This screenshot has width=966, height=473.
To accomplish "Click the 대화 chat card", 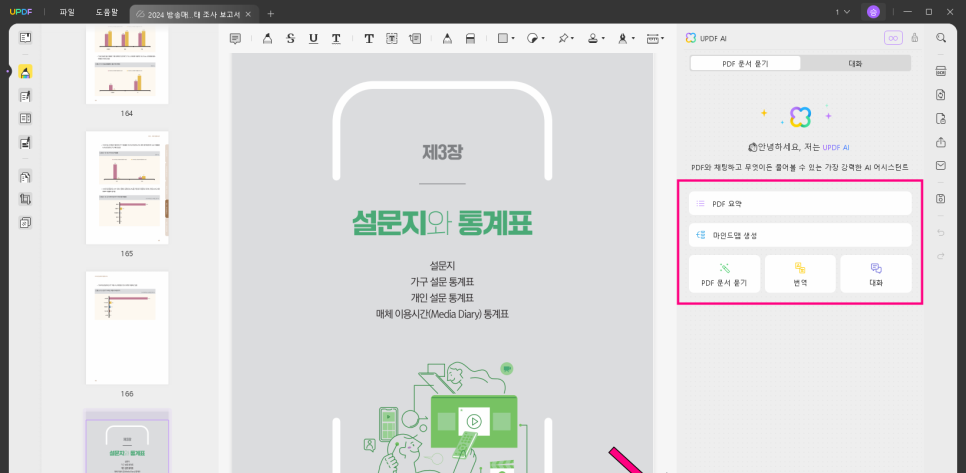I will 876,274.
